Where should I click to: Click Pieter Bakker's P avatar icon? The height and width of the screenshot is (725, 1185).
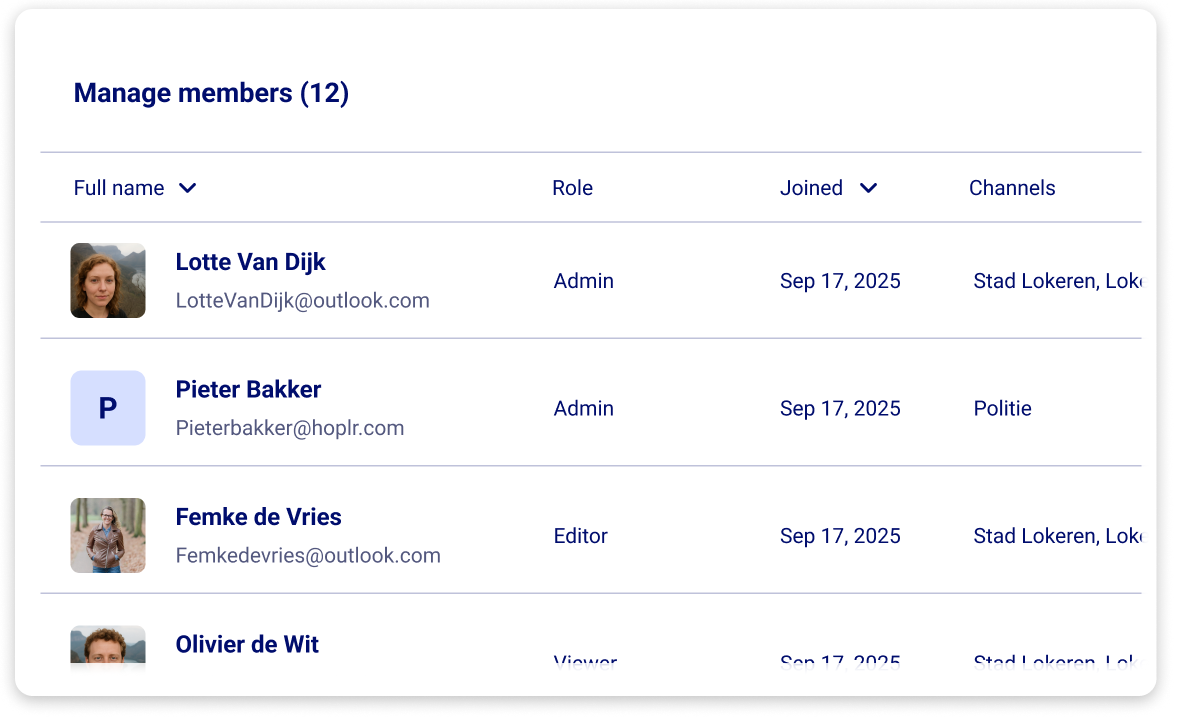pos(108,408)
